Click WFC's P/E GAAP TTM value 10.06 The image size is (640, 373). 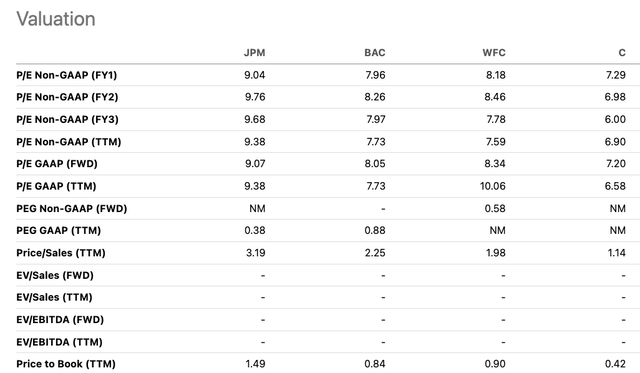click(493, 186)
